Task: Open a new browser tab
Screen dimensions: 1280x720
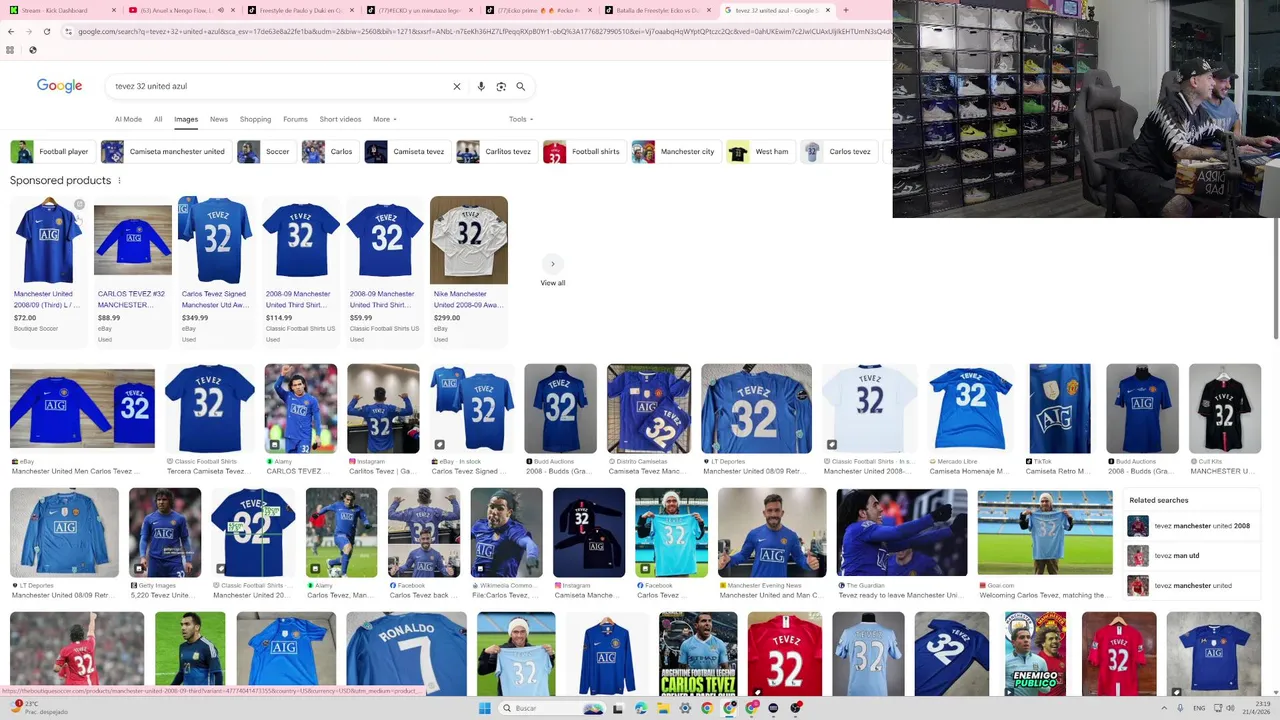Action: point(845,10)
